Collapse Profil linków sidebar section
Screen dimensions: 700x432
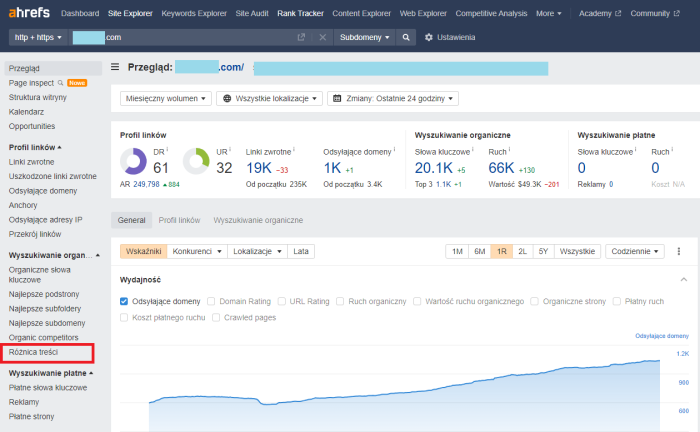(x=35, y=147)
